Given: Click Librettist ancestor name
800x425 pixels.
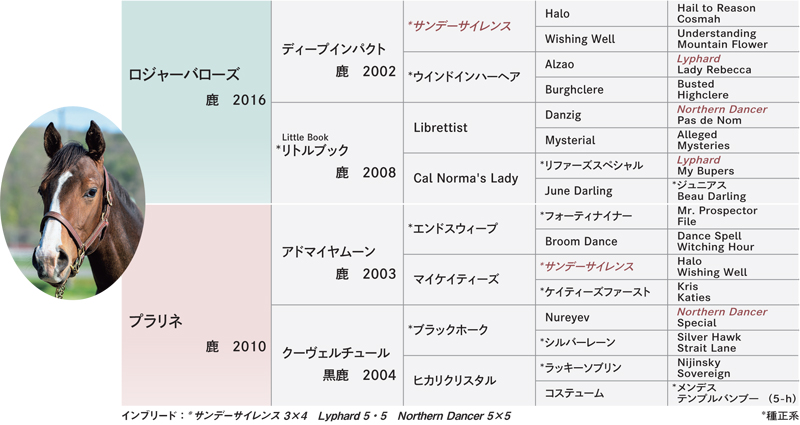Looking at the screenshot, I should tap(440, 128).
